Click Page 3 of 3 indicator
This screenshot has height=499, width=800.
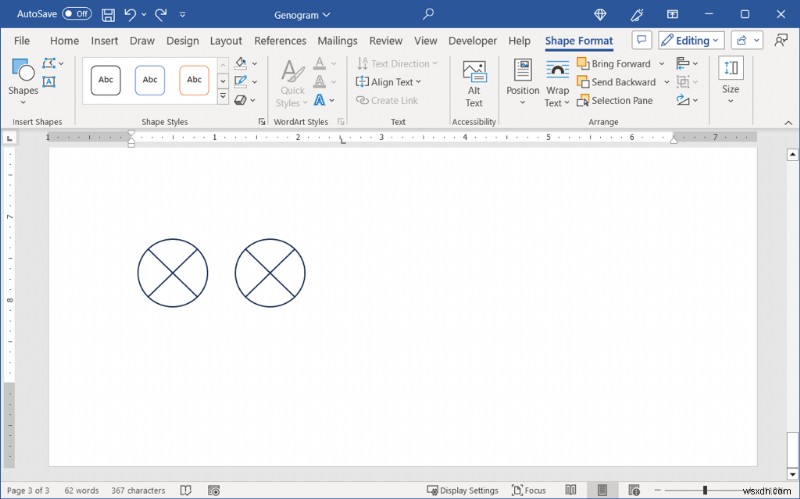point(28,490)
